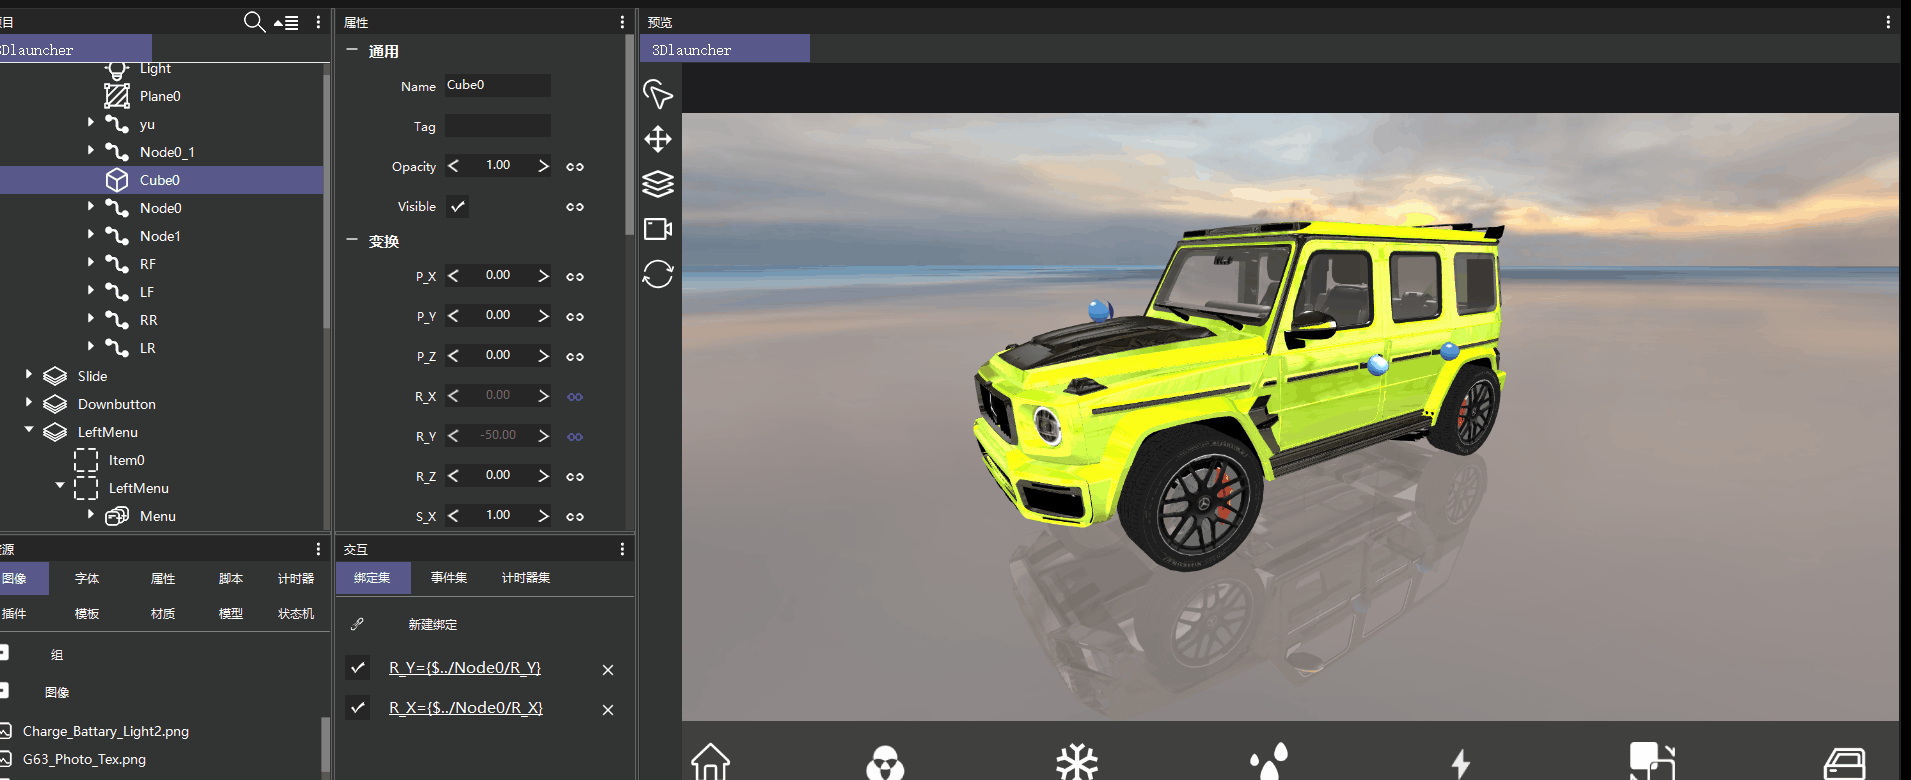Expand the Menu node
This screenshot has width=1911, height=780.
tap(90, 514)
